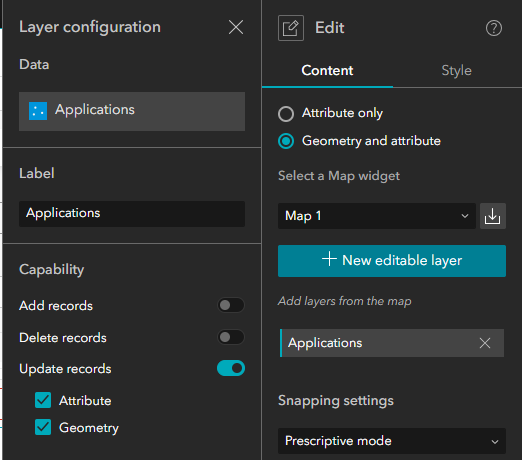Image resolution: width=522 pixels, height=460 pixels.
Task: Select the Attribute only radio button
Action: point(286,114)
